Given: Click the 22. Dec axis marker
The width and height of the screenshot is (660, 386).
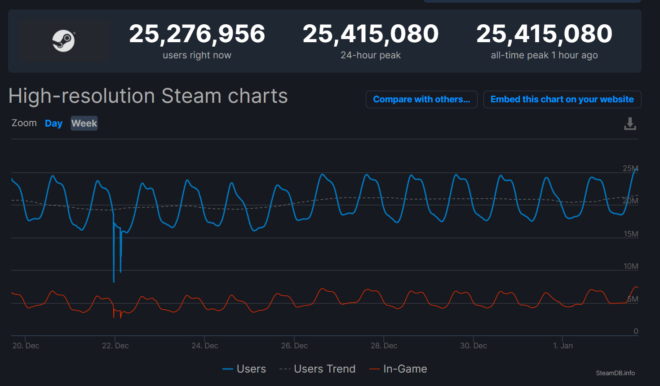Looking at the screenshot, I should pyautogui.click(x=115, y=346).
